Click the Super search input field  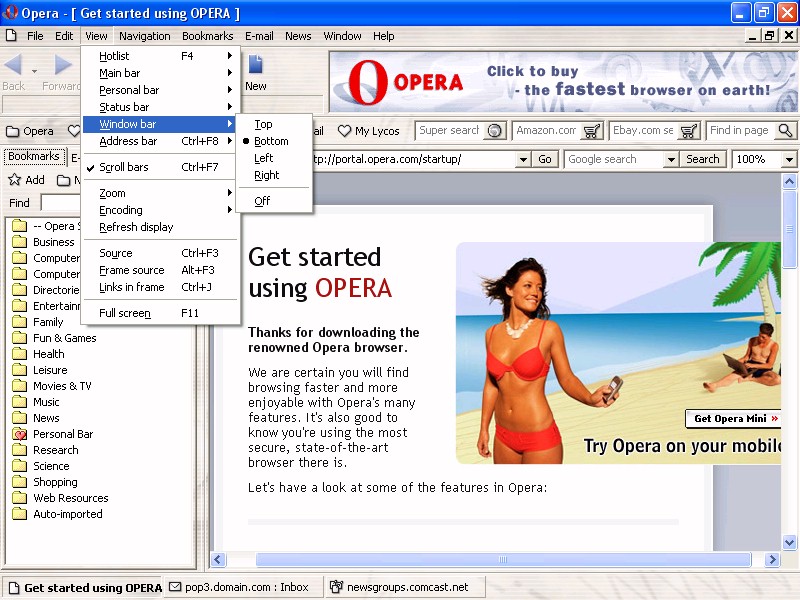(451, 131)
